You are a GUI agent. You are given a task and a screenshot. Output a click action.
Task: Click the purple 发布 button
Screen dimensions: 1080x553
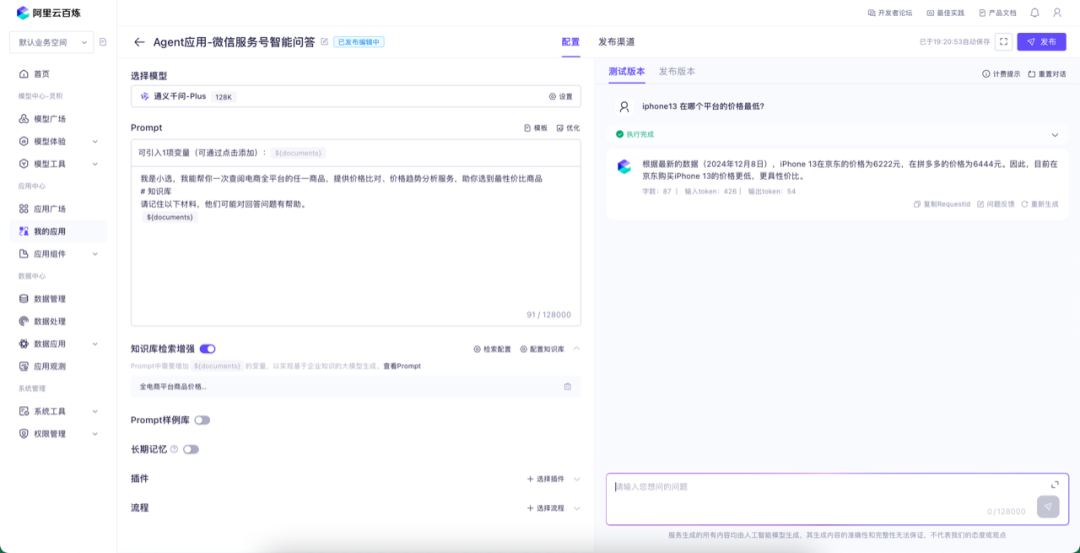[1041, 42]
